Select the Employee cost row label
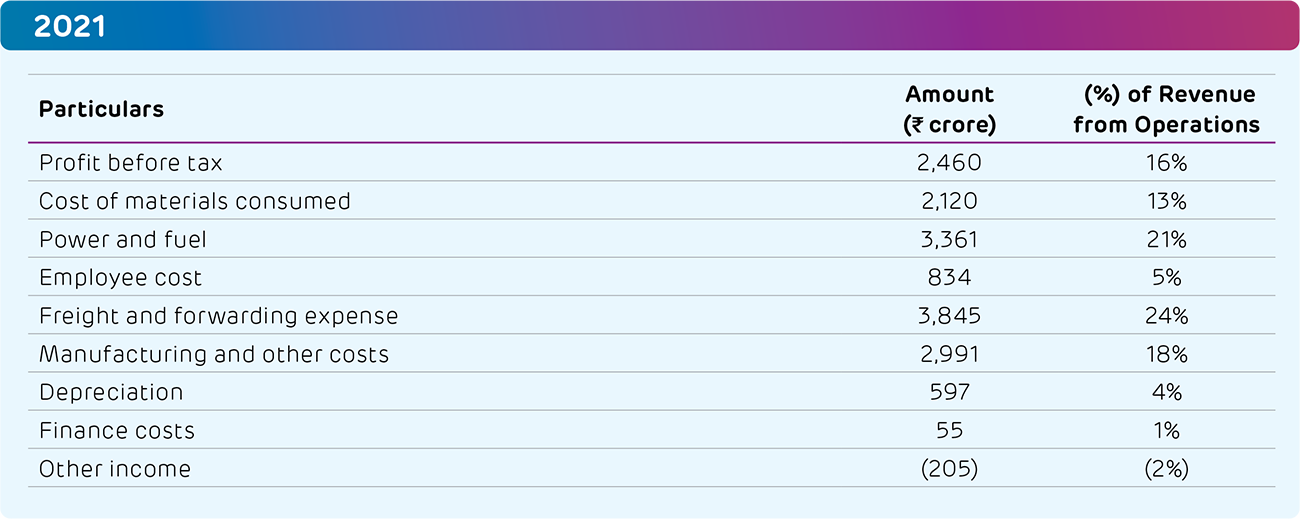Viewport: 1300px width, 519px height. 120,277
